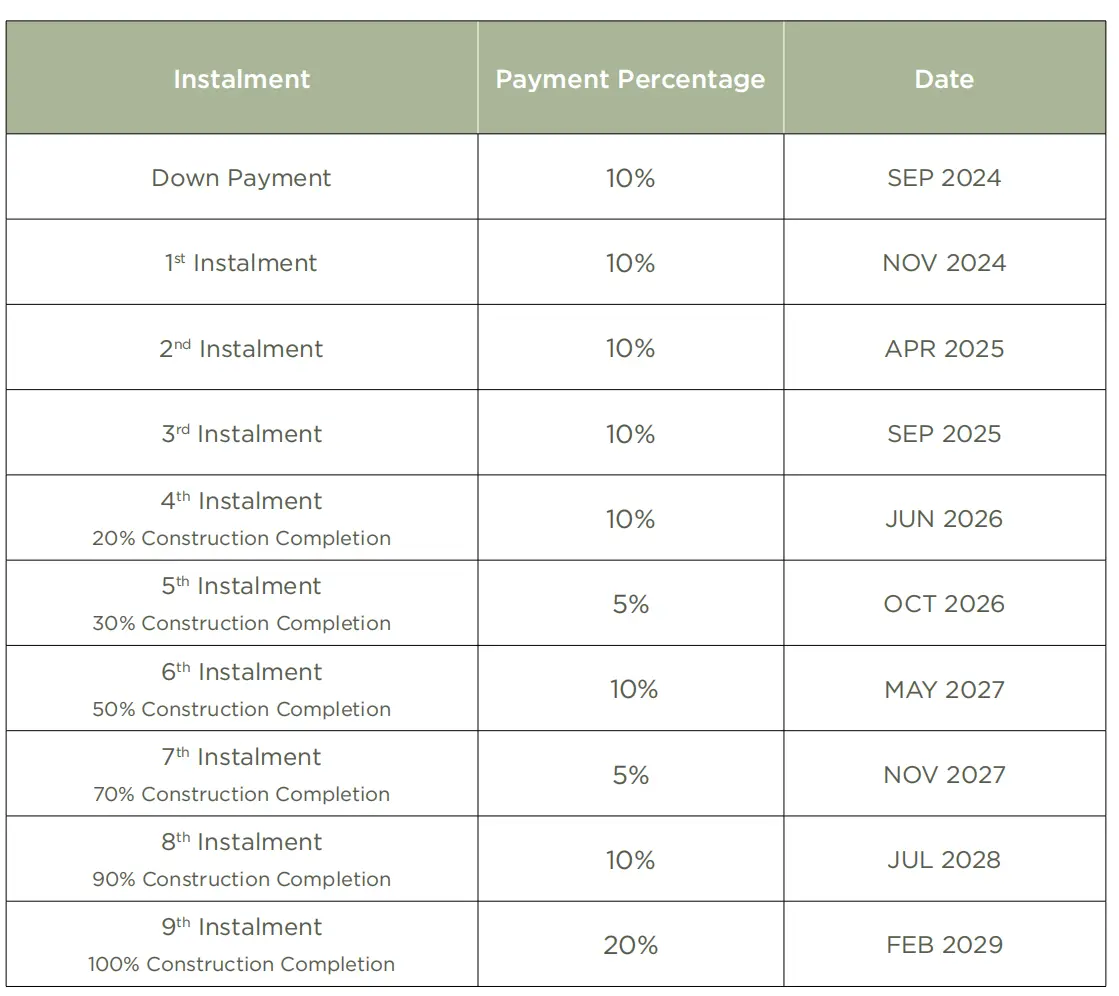This screenshot has width=1119, height=996.
Task: Click the Instalment column header
Action: (x=242, y=78)
